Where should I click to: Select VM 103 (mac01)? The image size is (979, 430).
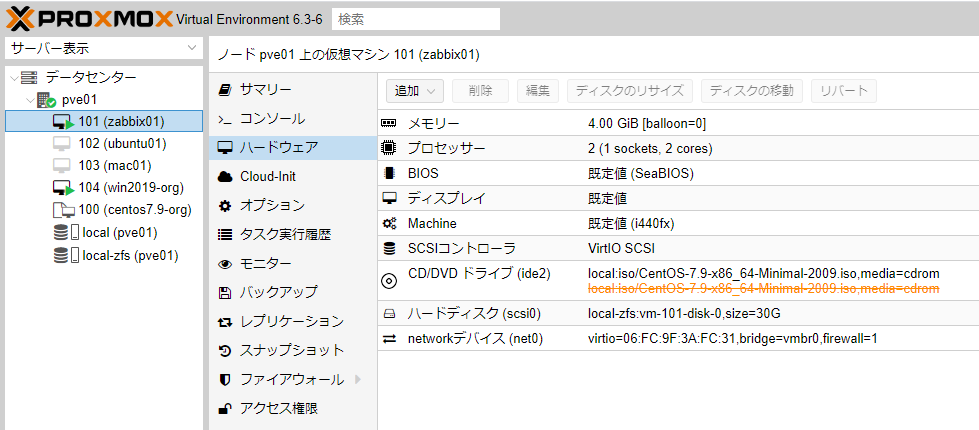(x=104, y=165)
